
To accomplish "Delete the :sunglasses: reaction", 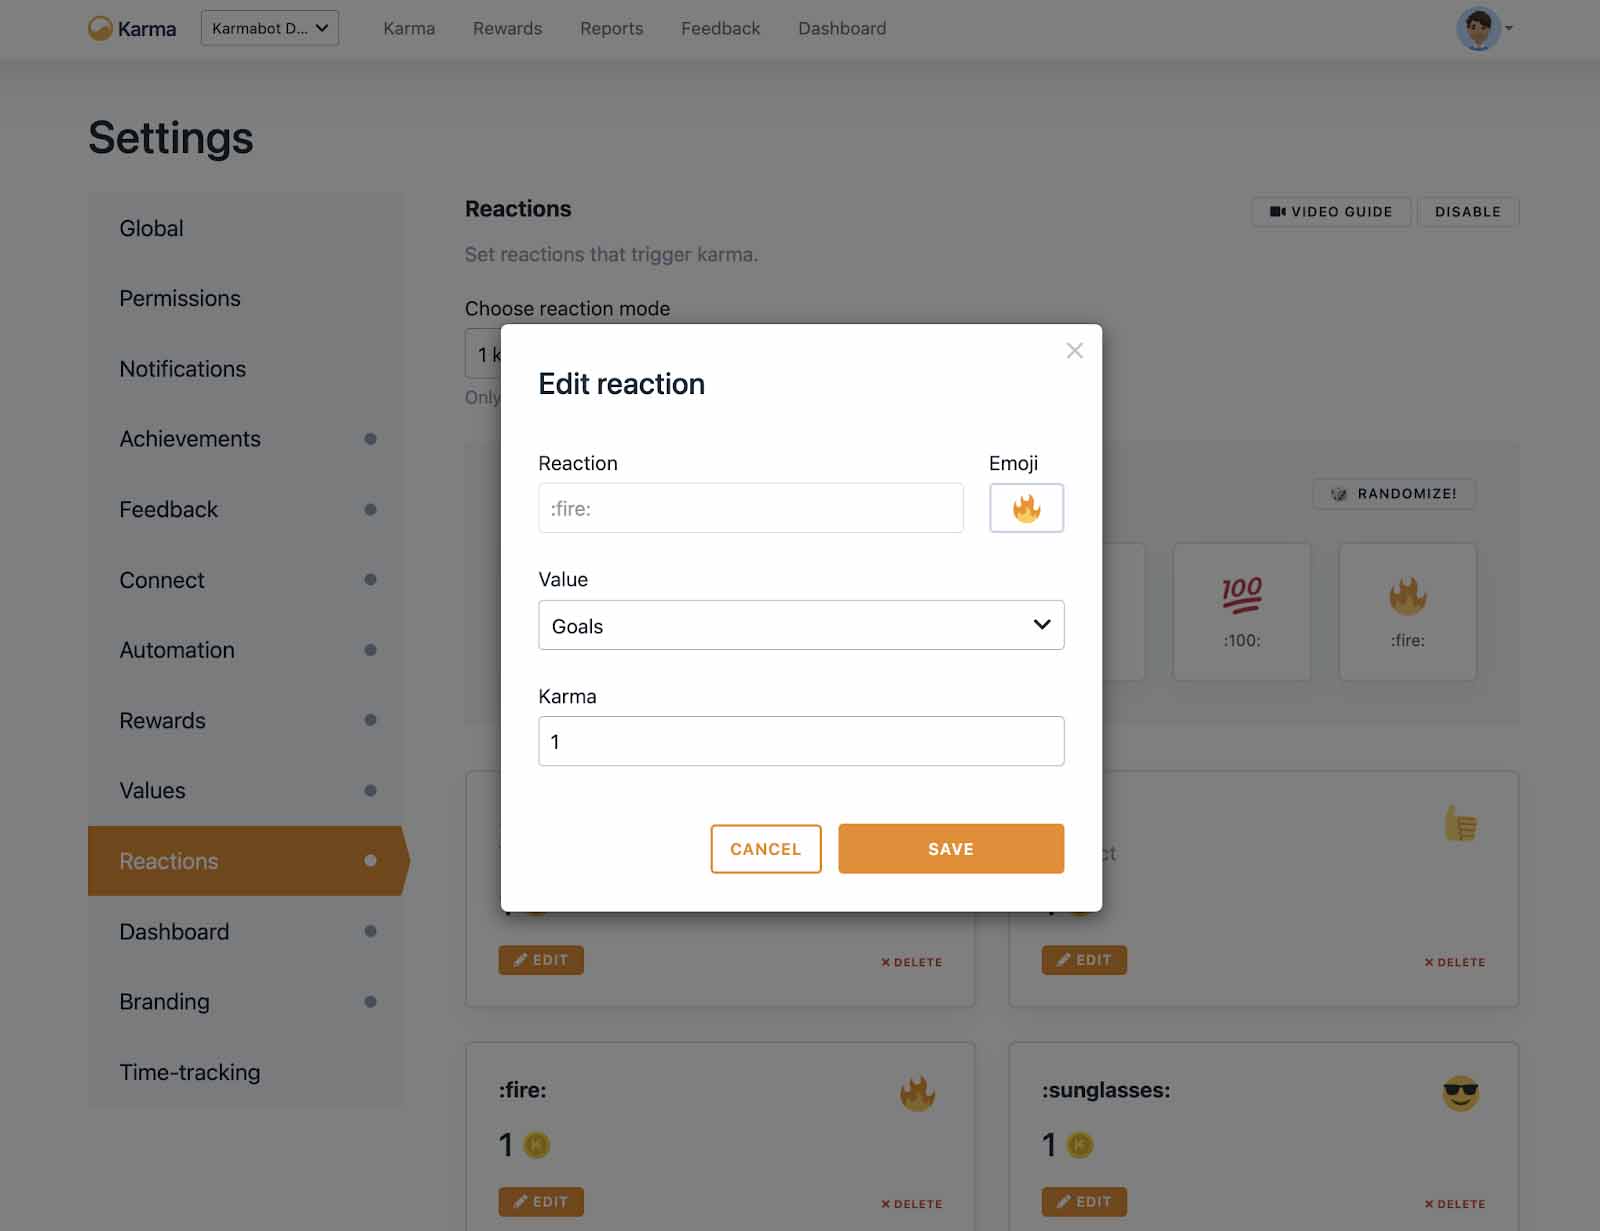I will click(x=1455, y=1204).
